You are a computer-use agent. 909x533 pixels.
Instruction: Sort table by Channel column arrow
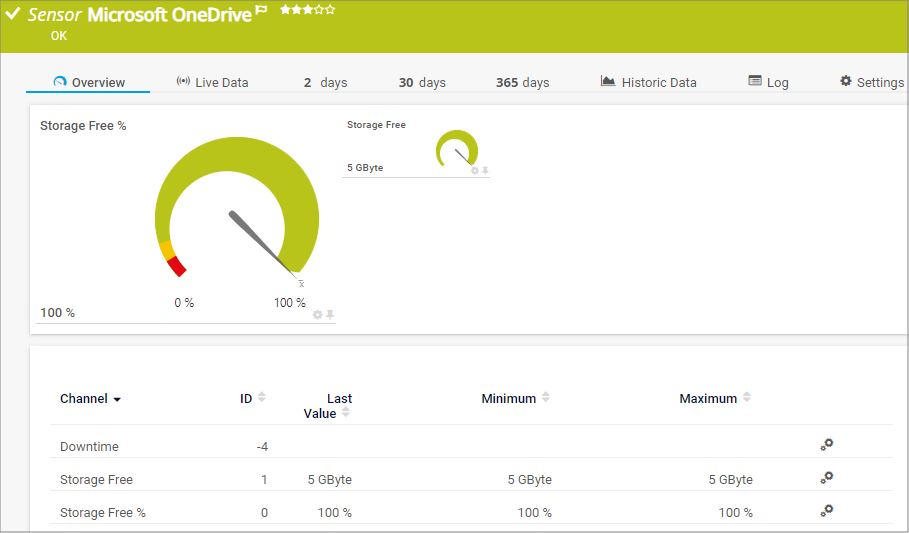(x=117, y=399)
